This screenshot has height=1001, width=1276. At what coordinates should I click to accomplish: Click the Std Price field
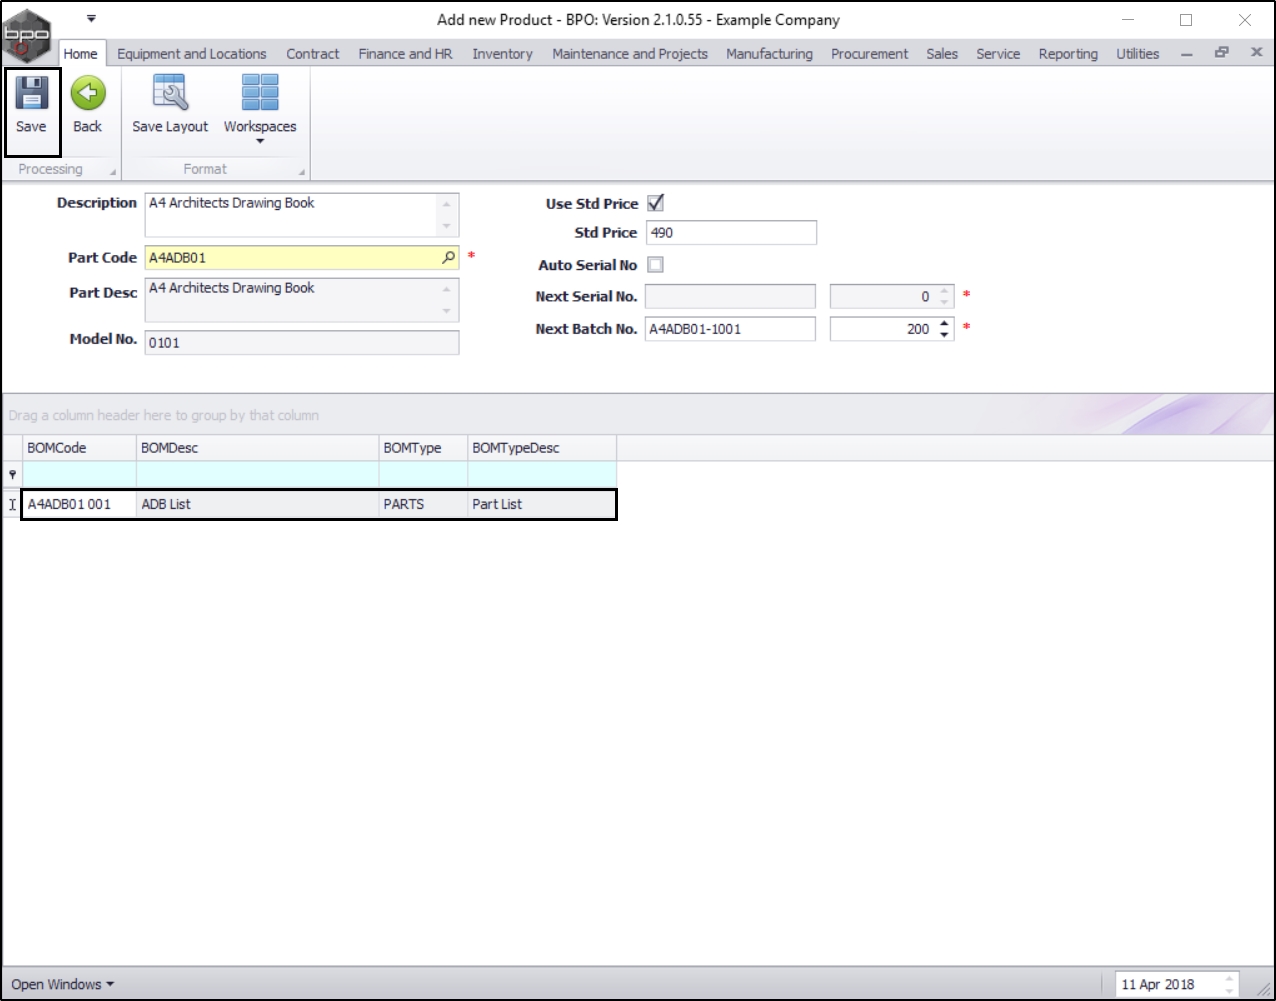(x=731, y=233)
